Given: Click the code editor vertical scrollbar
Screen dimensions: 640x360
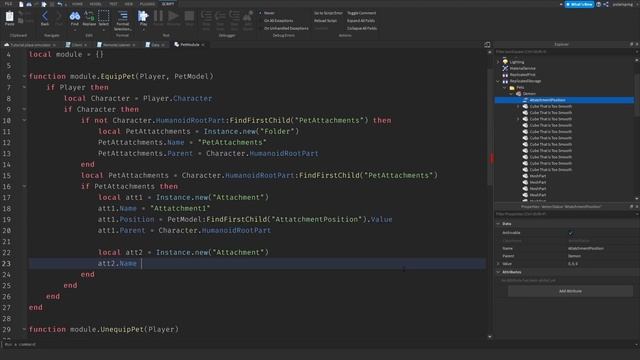Looking at the screenshot, I should click(x=490, y=127).
